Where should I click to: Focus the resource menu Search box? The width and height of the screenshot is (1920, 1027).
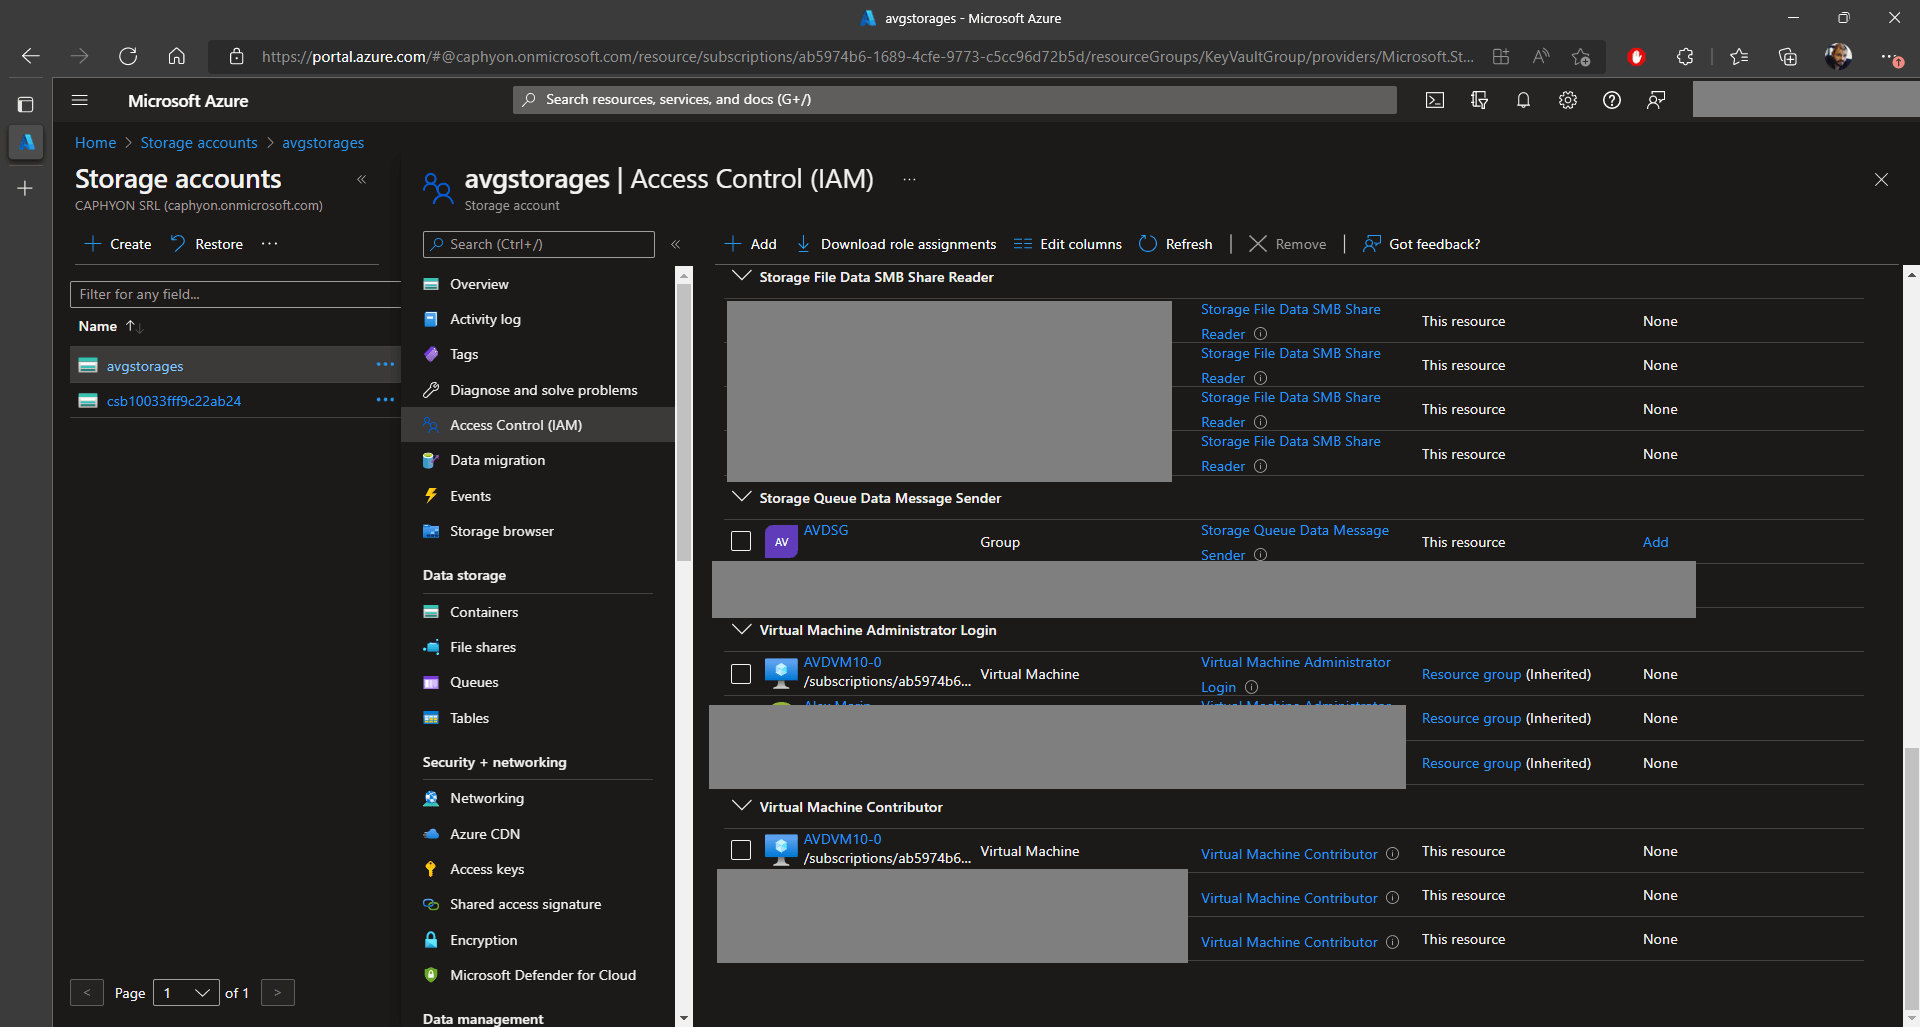(539, 244)
